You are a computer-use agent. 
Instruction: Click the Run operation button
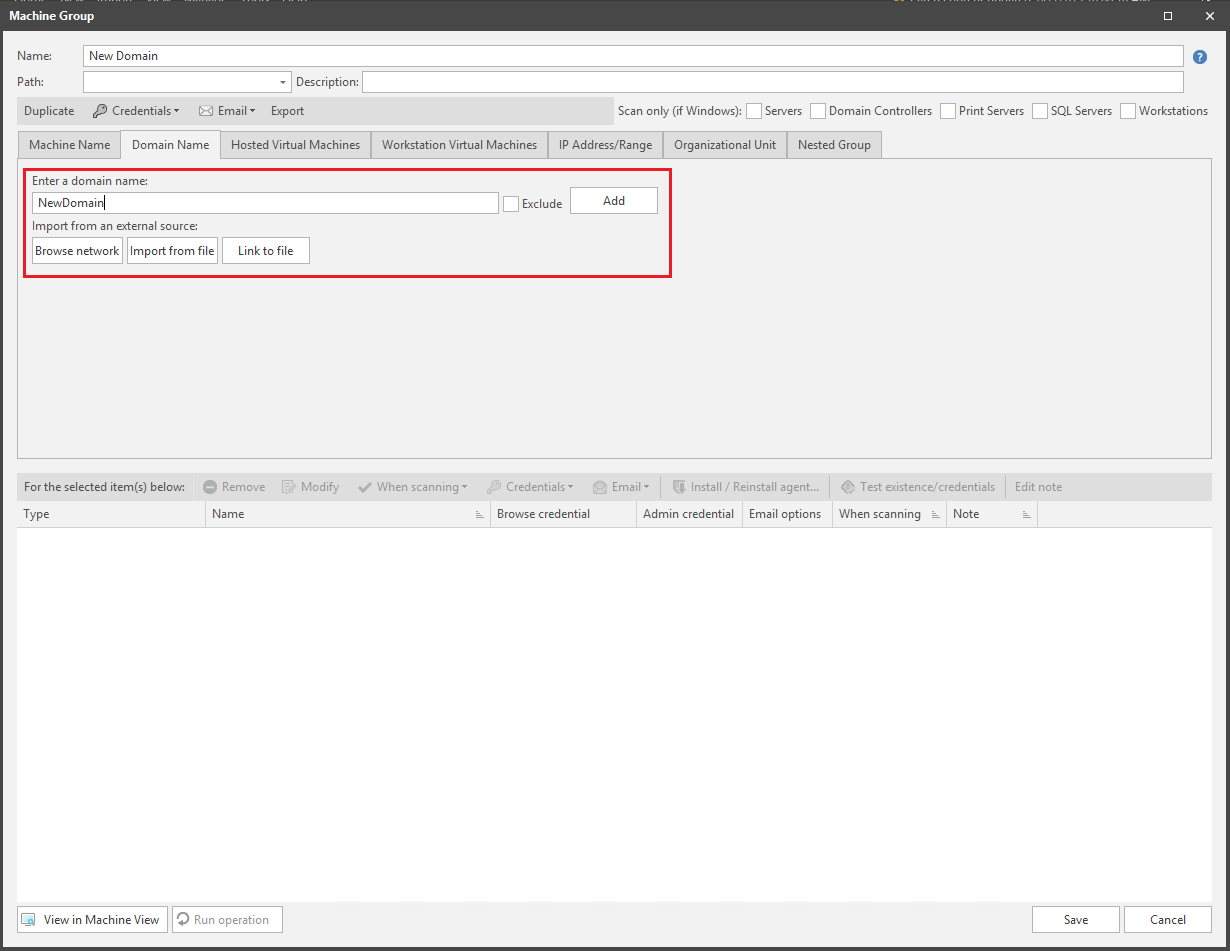coord(227,920)
